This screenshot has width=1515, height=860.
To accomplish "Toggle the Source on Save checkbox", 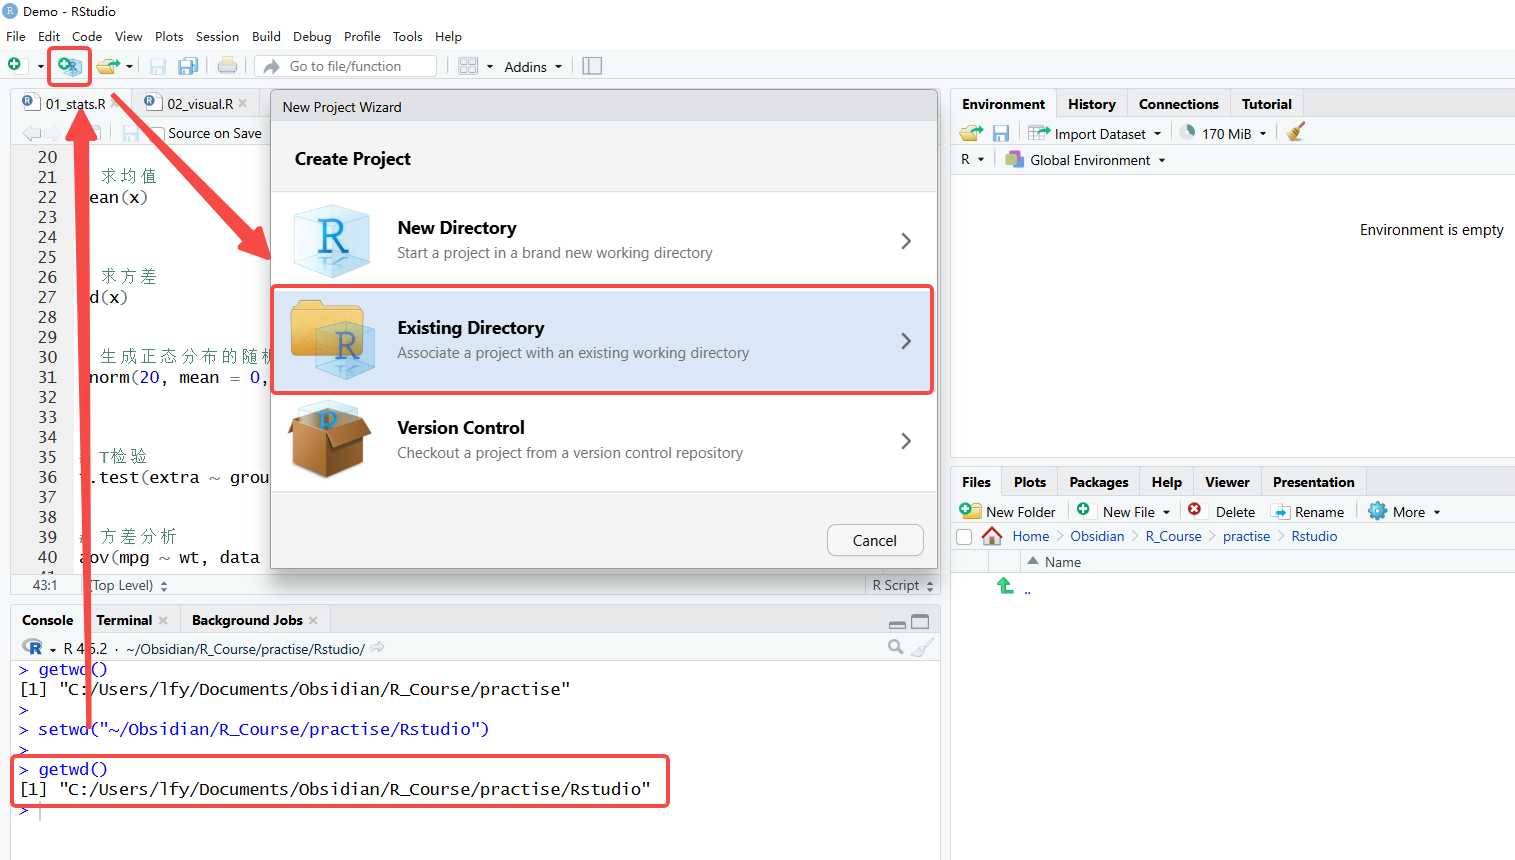I will coord(157,133).
